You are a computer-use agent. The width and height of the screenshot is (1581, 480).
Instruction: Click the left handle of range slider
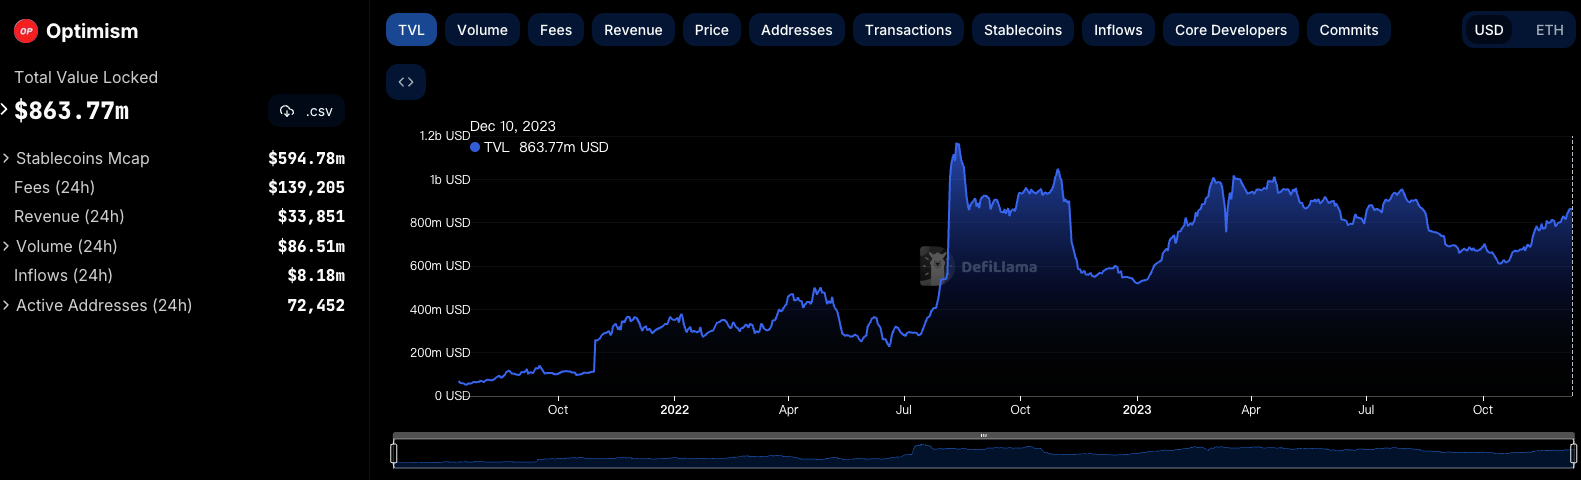[394, 454]
